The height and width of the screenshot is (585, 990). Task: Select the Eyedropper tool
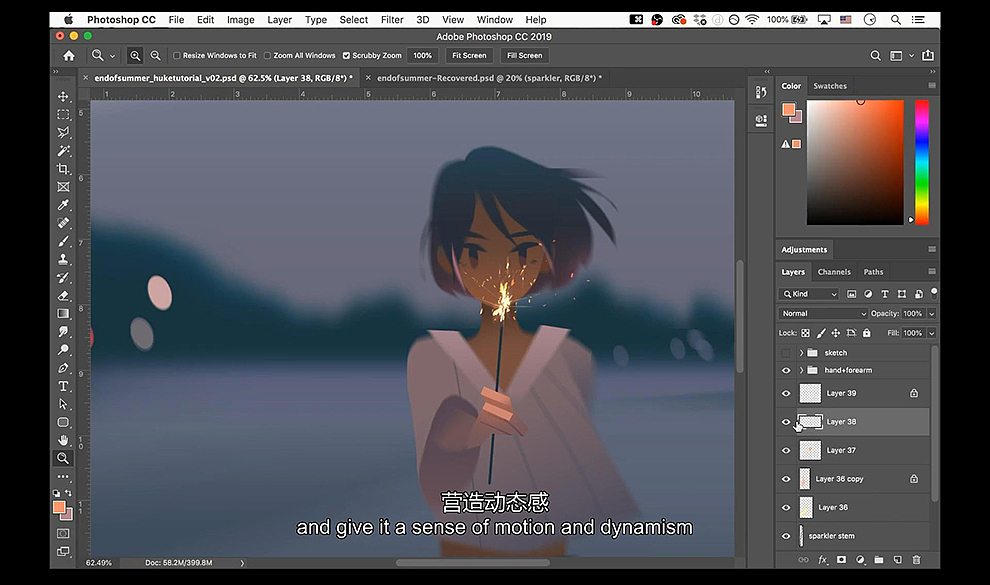pyautogui.click(x=63, y=205)
